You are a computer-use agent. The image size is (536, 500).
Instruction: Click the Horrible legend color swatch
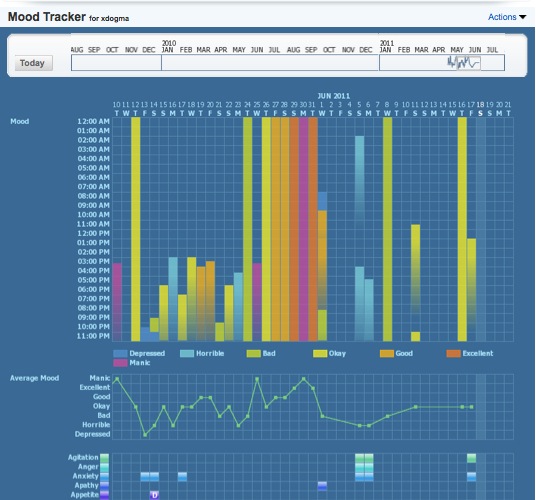tap(187, 353)
